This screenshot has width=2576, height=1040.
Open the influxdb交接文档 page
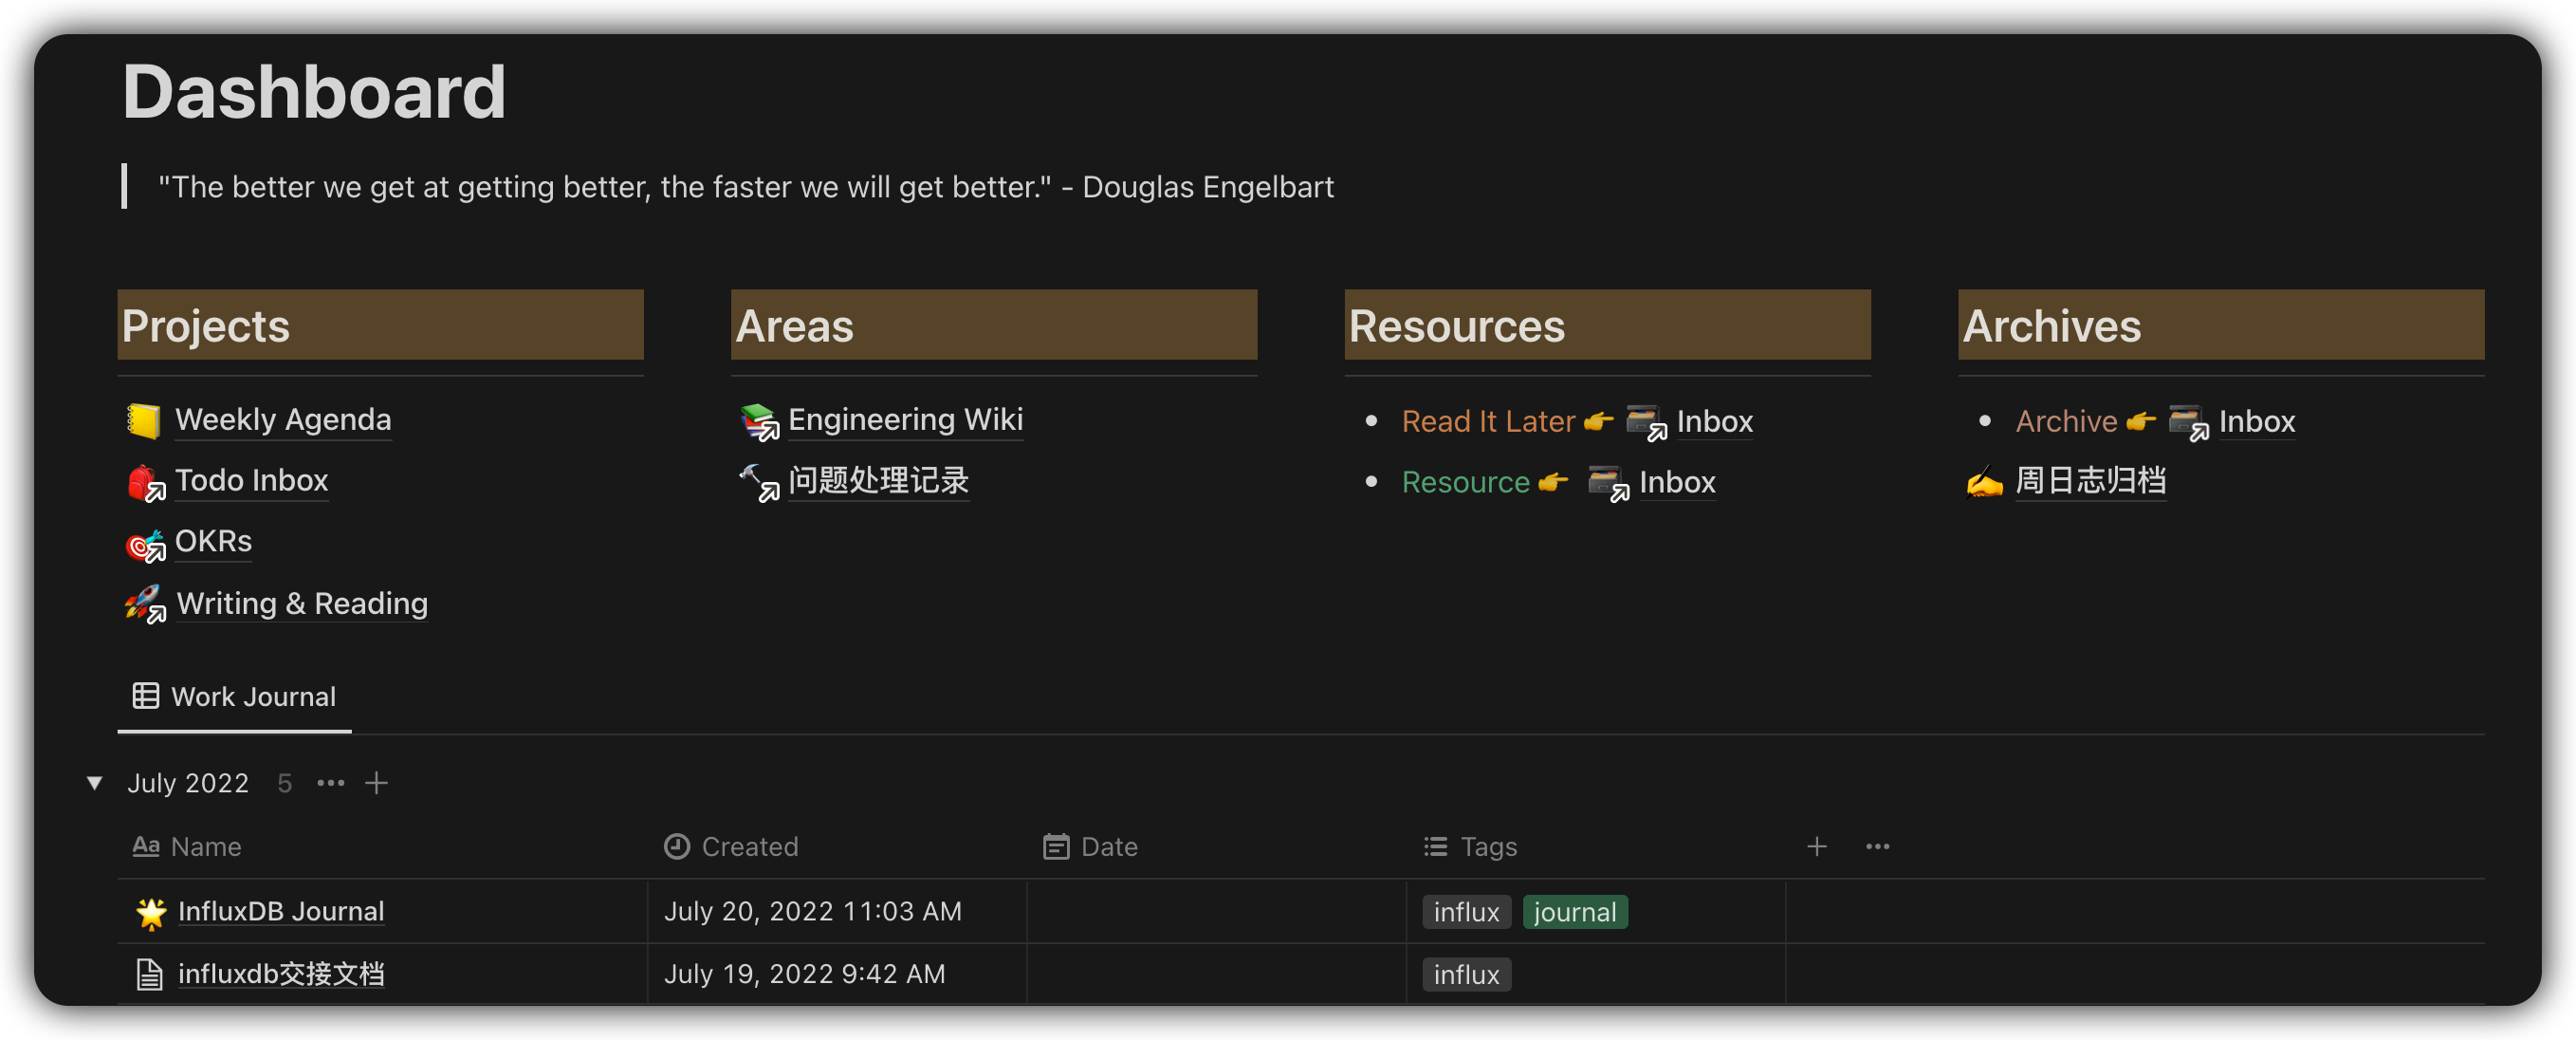[x=280, y=974]
